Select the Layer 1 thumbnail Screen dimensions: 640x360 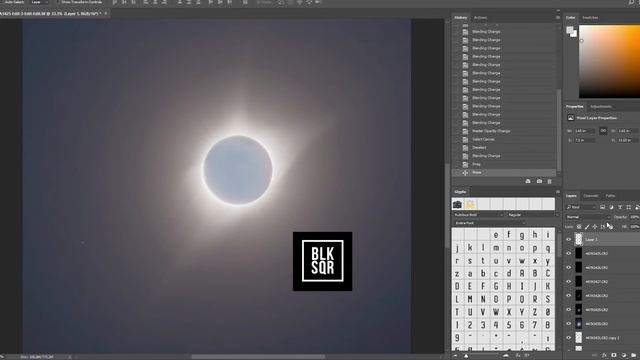click(579, 240)
